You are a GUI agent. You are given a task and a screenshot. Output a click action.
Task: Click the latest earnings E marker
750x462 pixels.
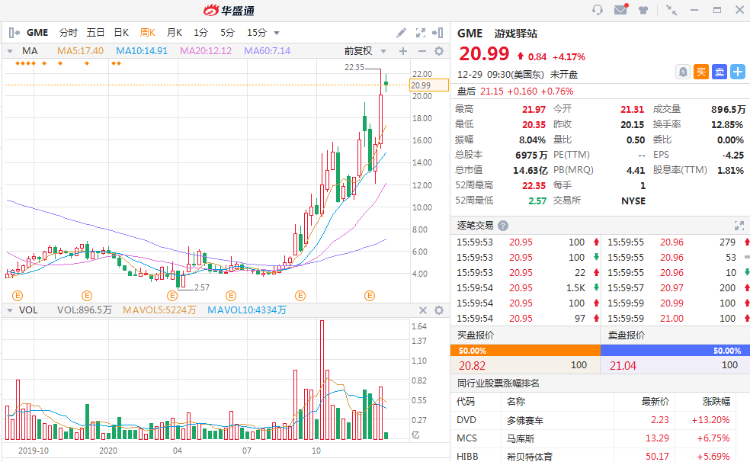(x=370, y=296)
